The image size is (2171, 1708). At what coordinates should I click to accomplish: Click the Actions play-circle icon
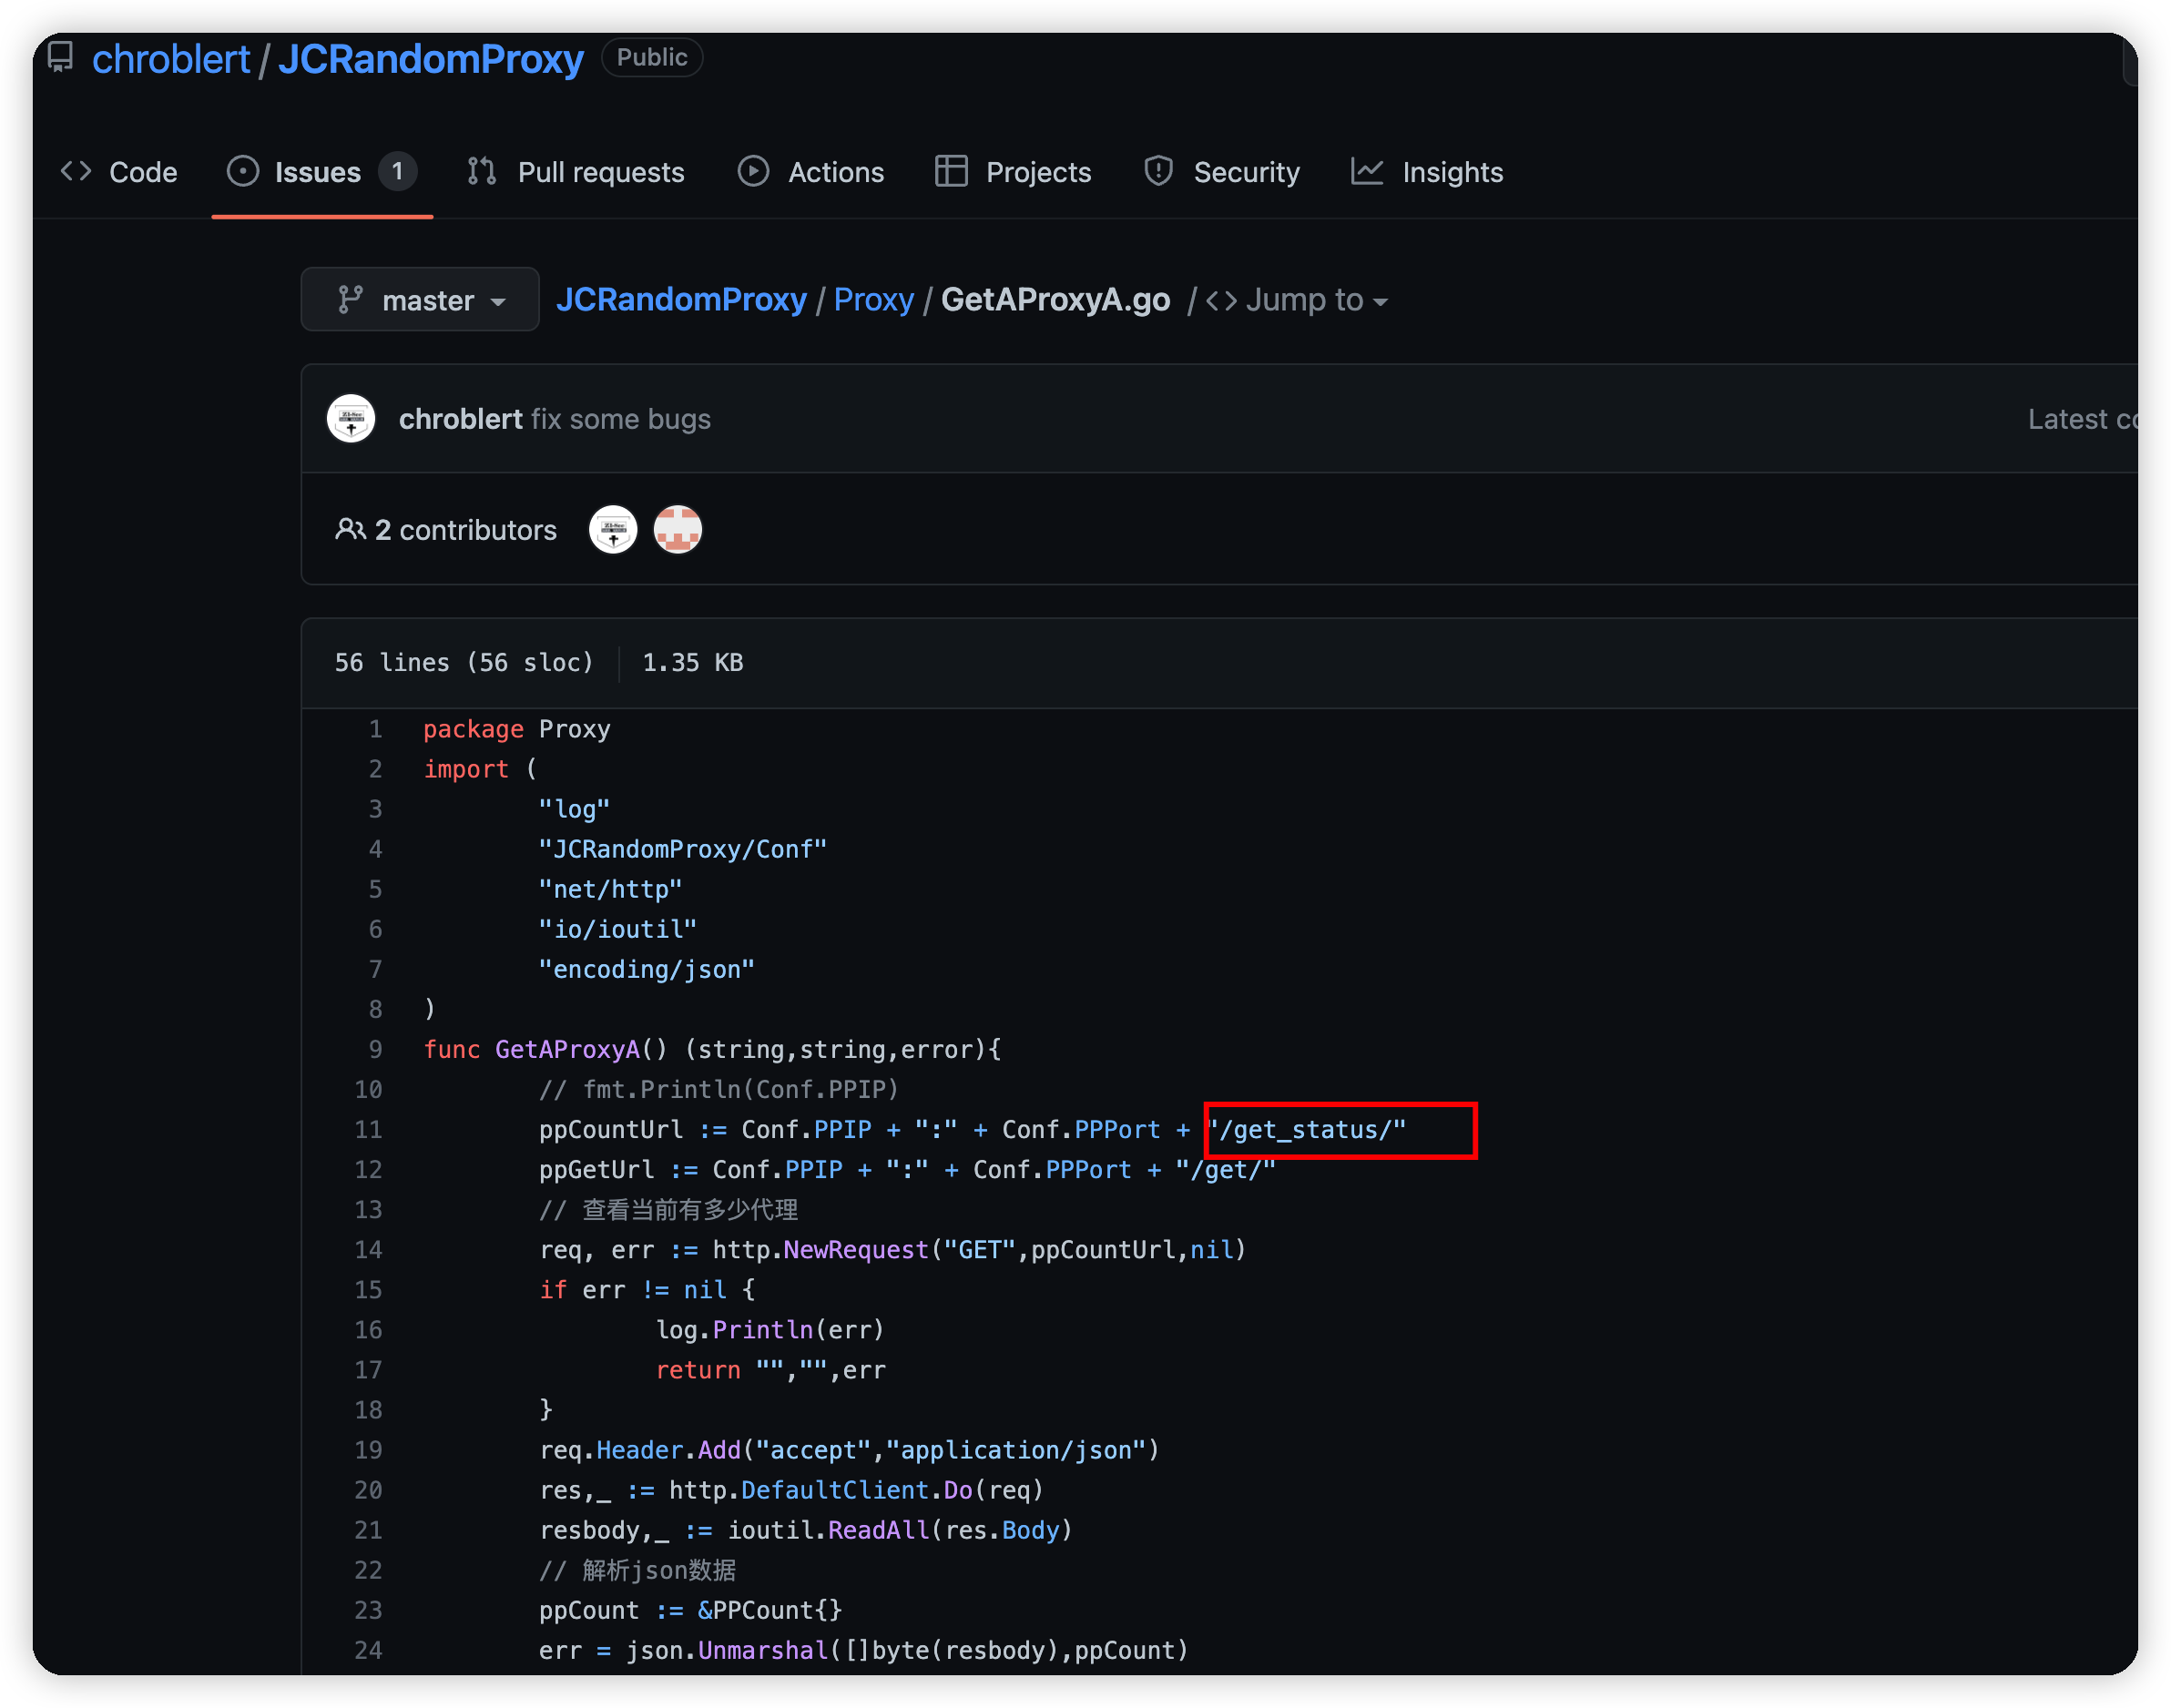click(x=753, y=171)
